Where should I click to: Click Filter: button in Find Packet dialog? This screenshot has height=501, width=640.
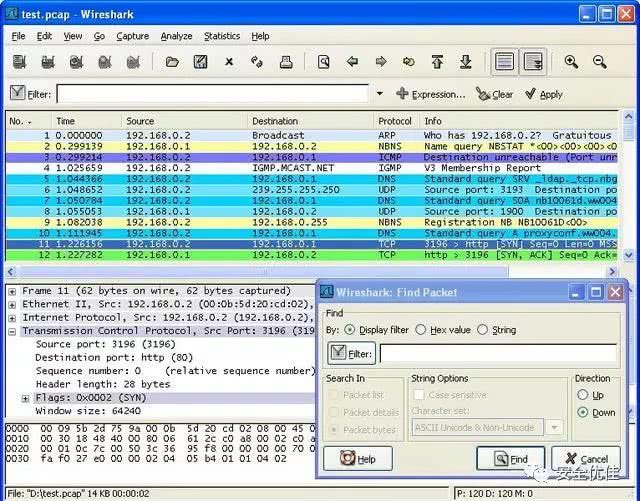[351, 354]
